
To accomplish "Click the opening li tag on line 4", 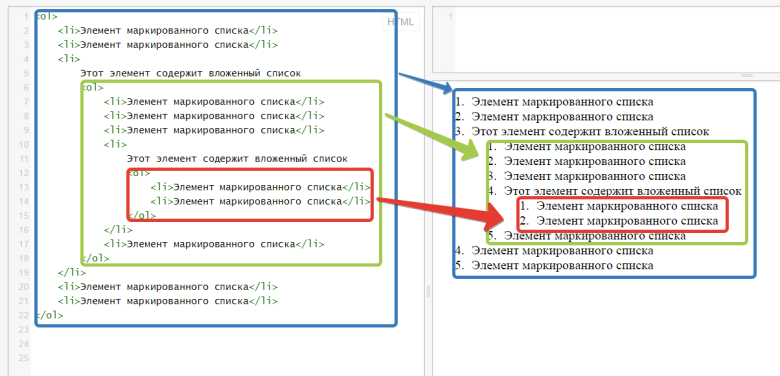I will coord(69,59).
